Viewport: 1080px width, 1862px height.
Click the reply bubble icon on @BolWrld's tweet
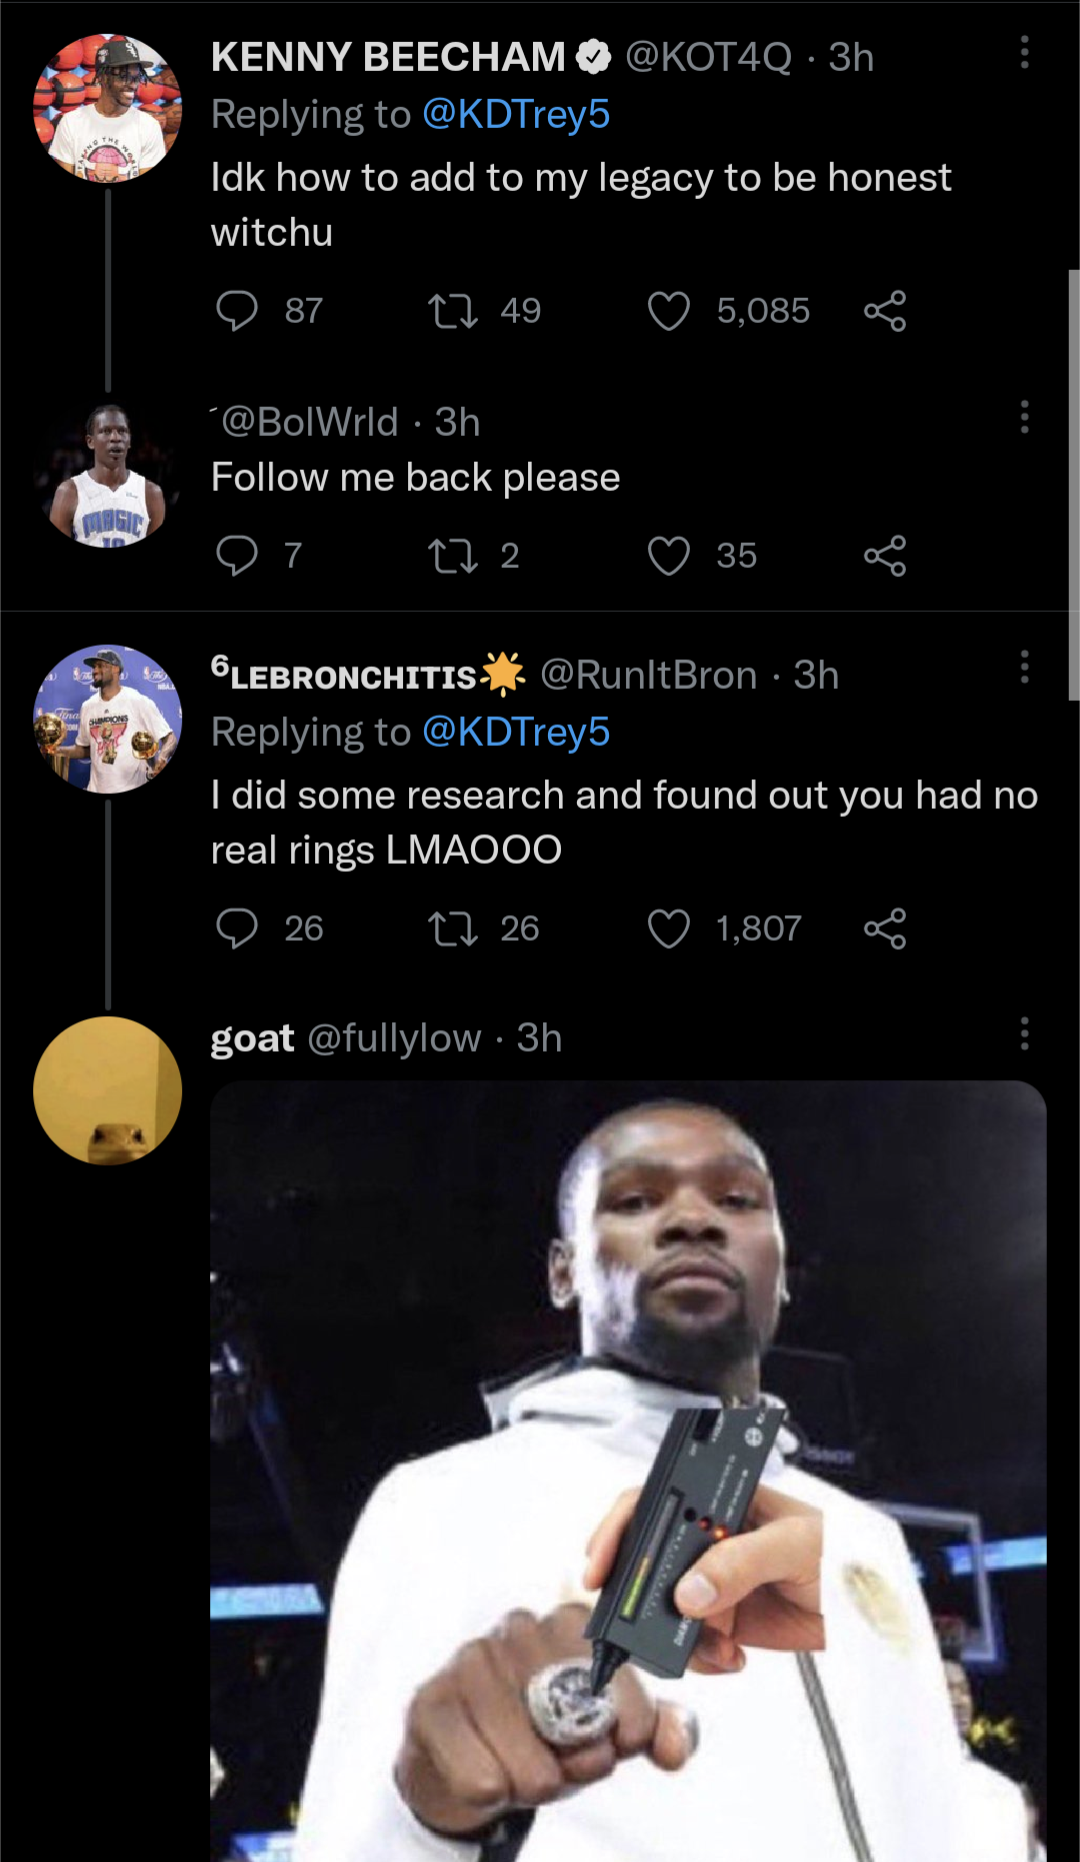[237, 556]
